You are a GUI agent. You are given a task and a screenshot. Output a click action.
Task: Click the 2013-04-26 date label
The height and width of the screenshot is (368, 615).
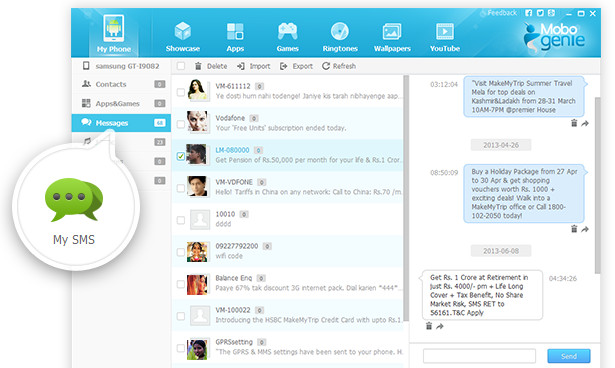pyautogui.click(x=501, y=145)
